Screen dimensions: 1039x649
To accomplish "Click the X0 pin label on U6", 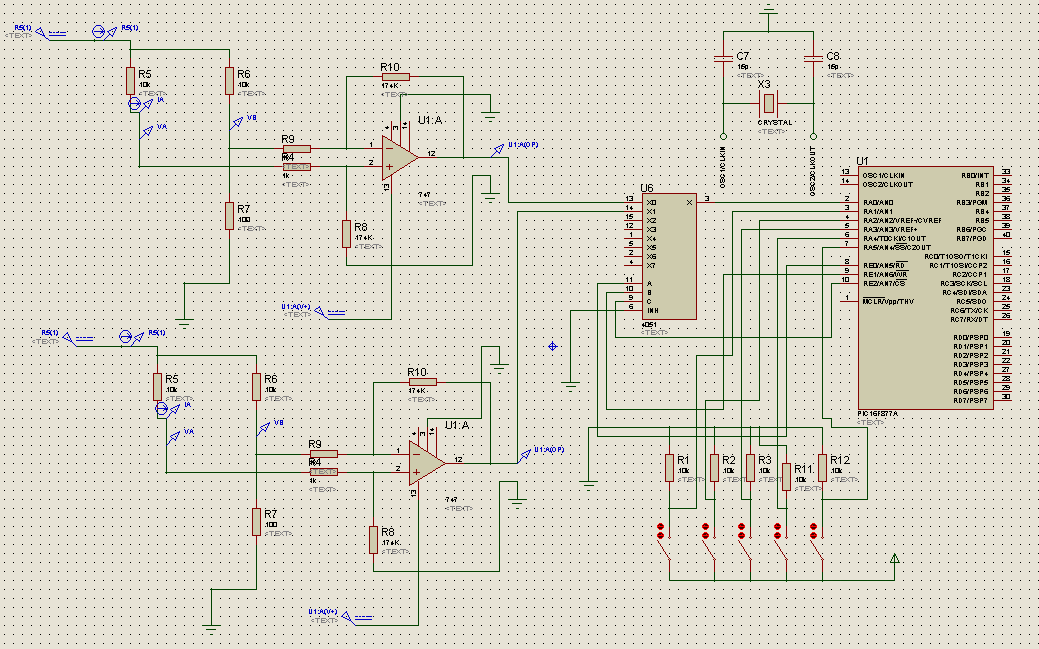I will click(651, 202).
